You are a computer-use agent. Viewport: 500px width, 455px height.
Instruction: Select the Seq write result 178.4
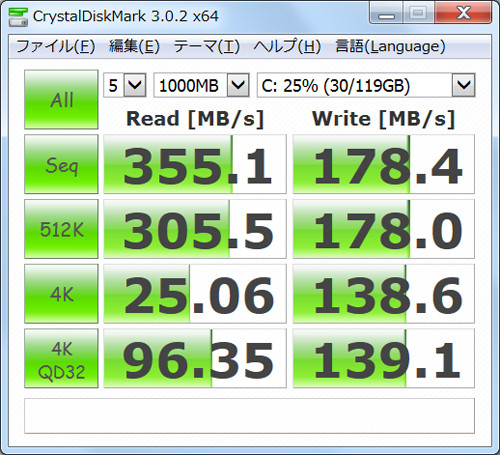(384, 164)
